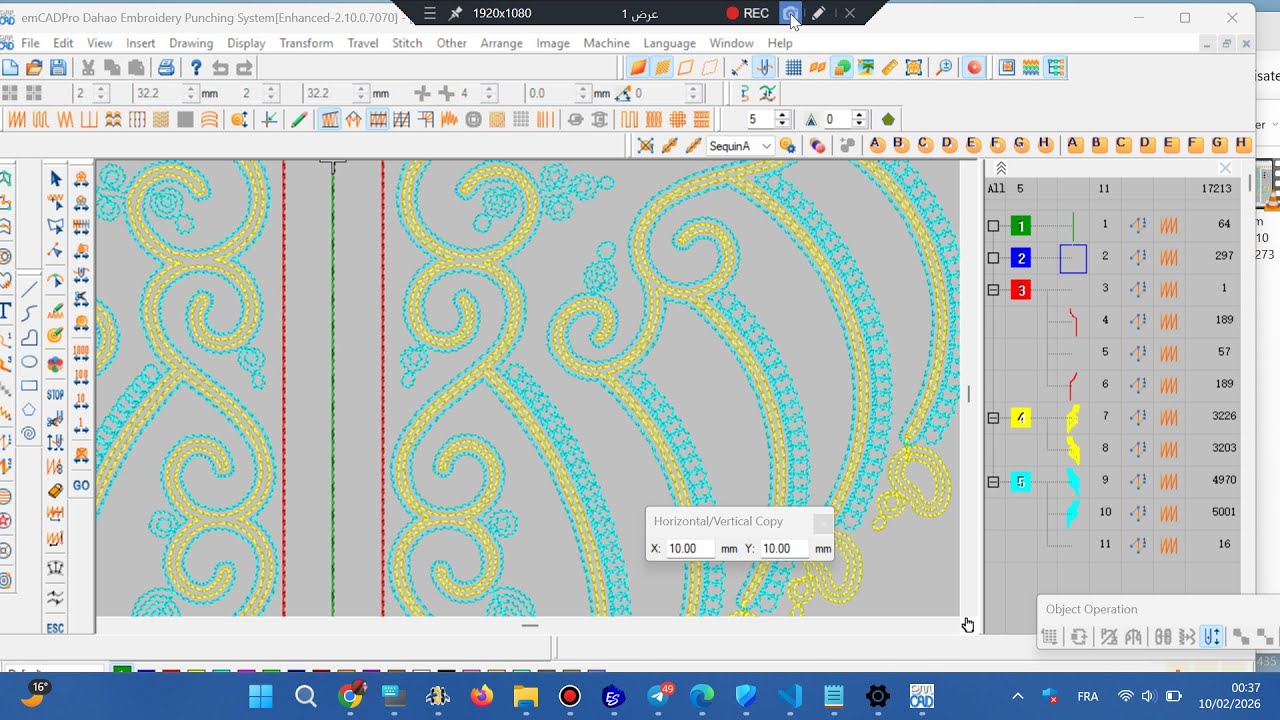The height and width of the screenshot is (720, 1280).
Task: Click the X field in Horizontal/Vertical Copy
Action: click(691, 548)
